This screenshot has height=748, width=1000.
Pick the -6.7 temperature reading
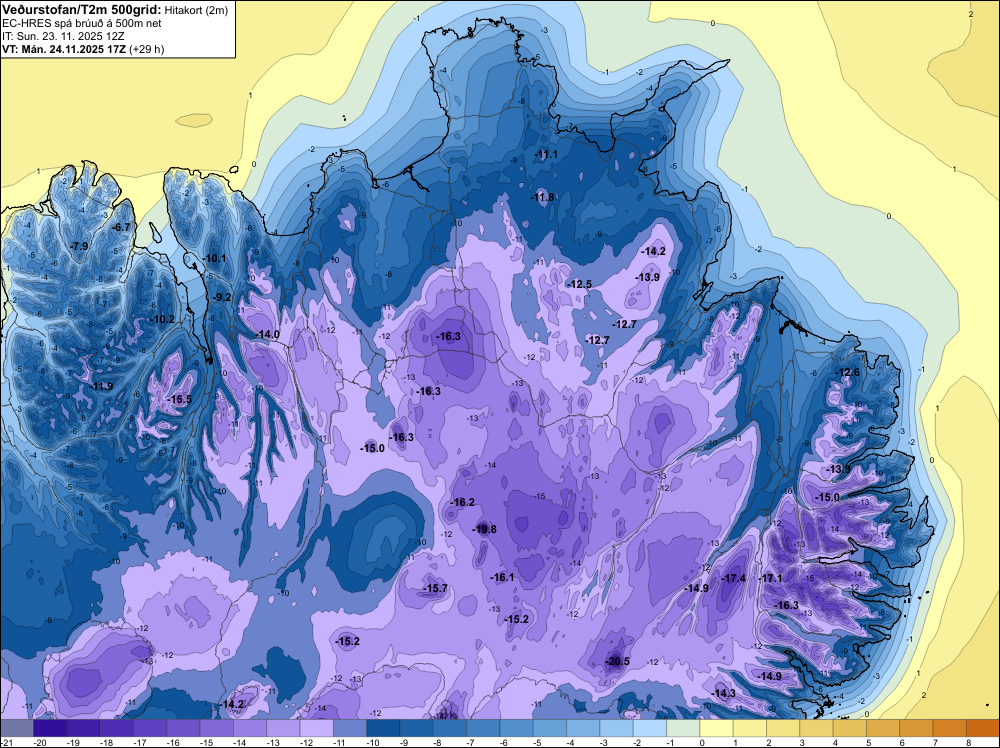point(121,228)
